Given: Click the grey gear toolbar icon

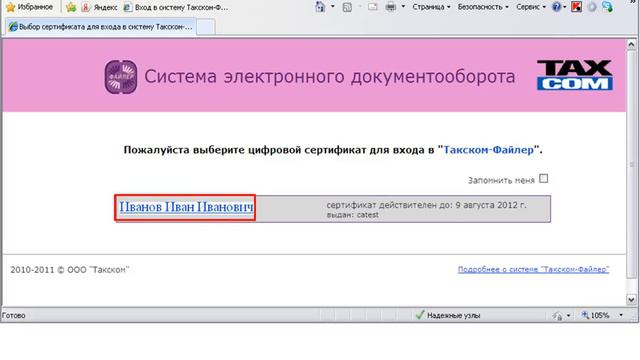Looking at the screenshot, I should tap(592, 7).
